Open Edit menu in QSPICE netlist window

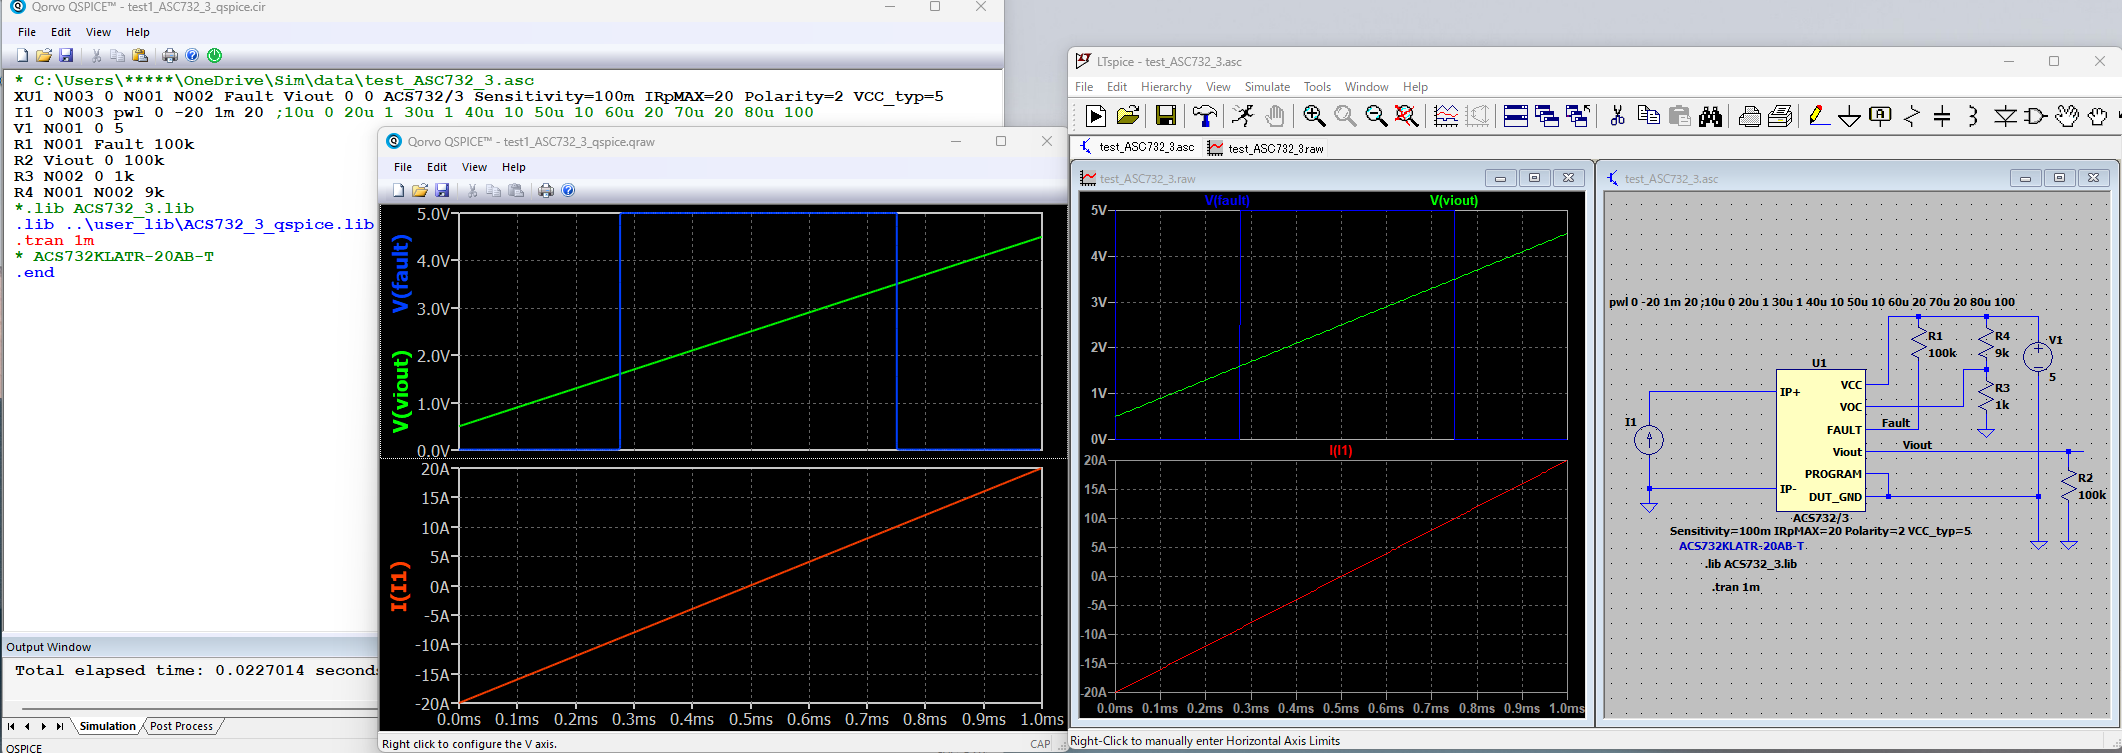click(x=61, y=32)
